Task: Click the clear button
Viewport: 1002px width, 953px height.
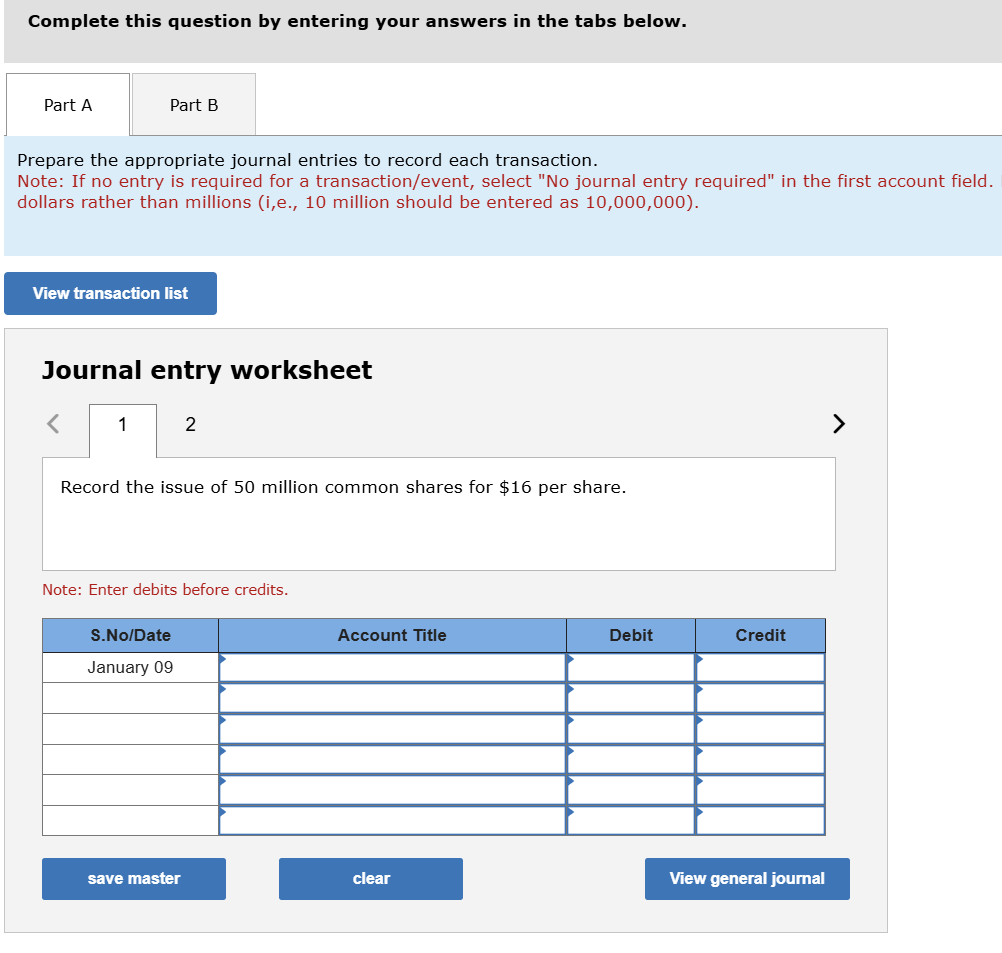Action: tap(370, 878)
